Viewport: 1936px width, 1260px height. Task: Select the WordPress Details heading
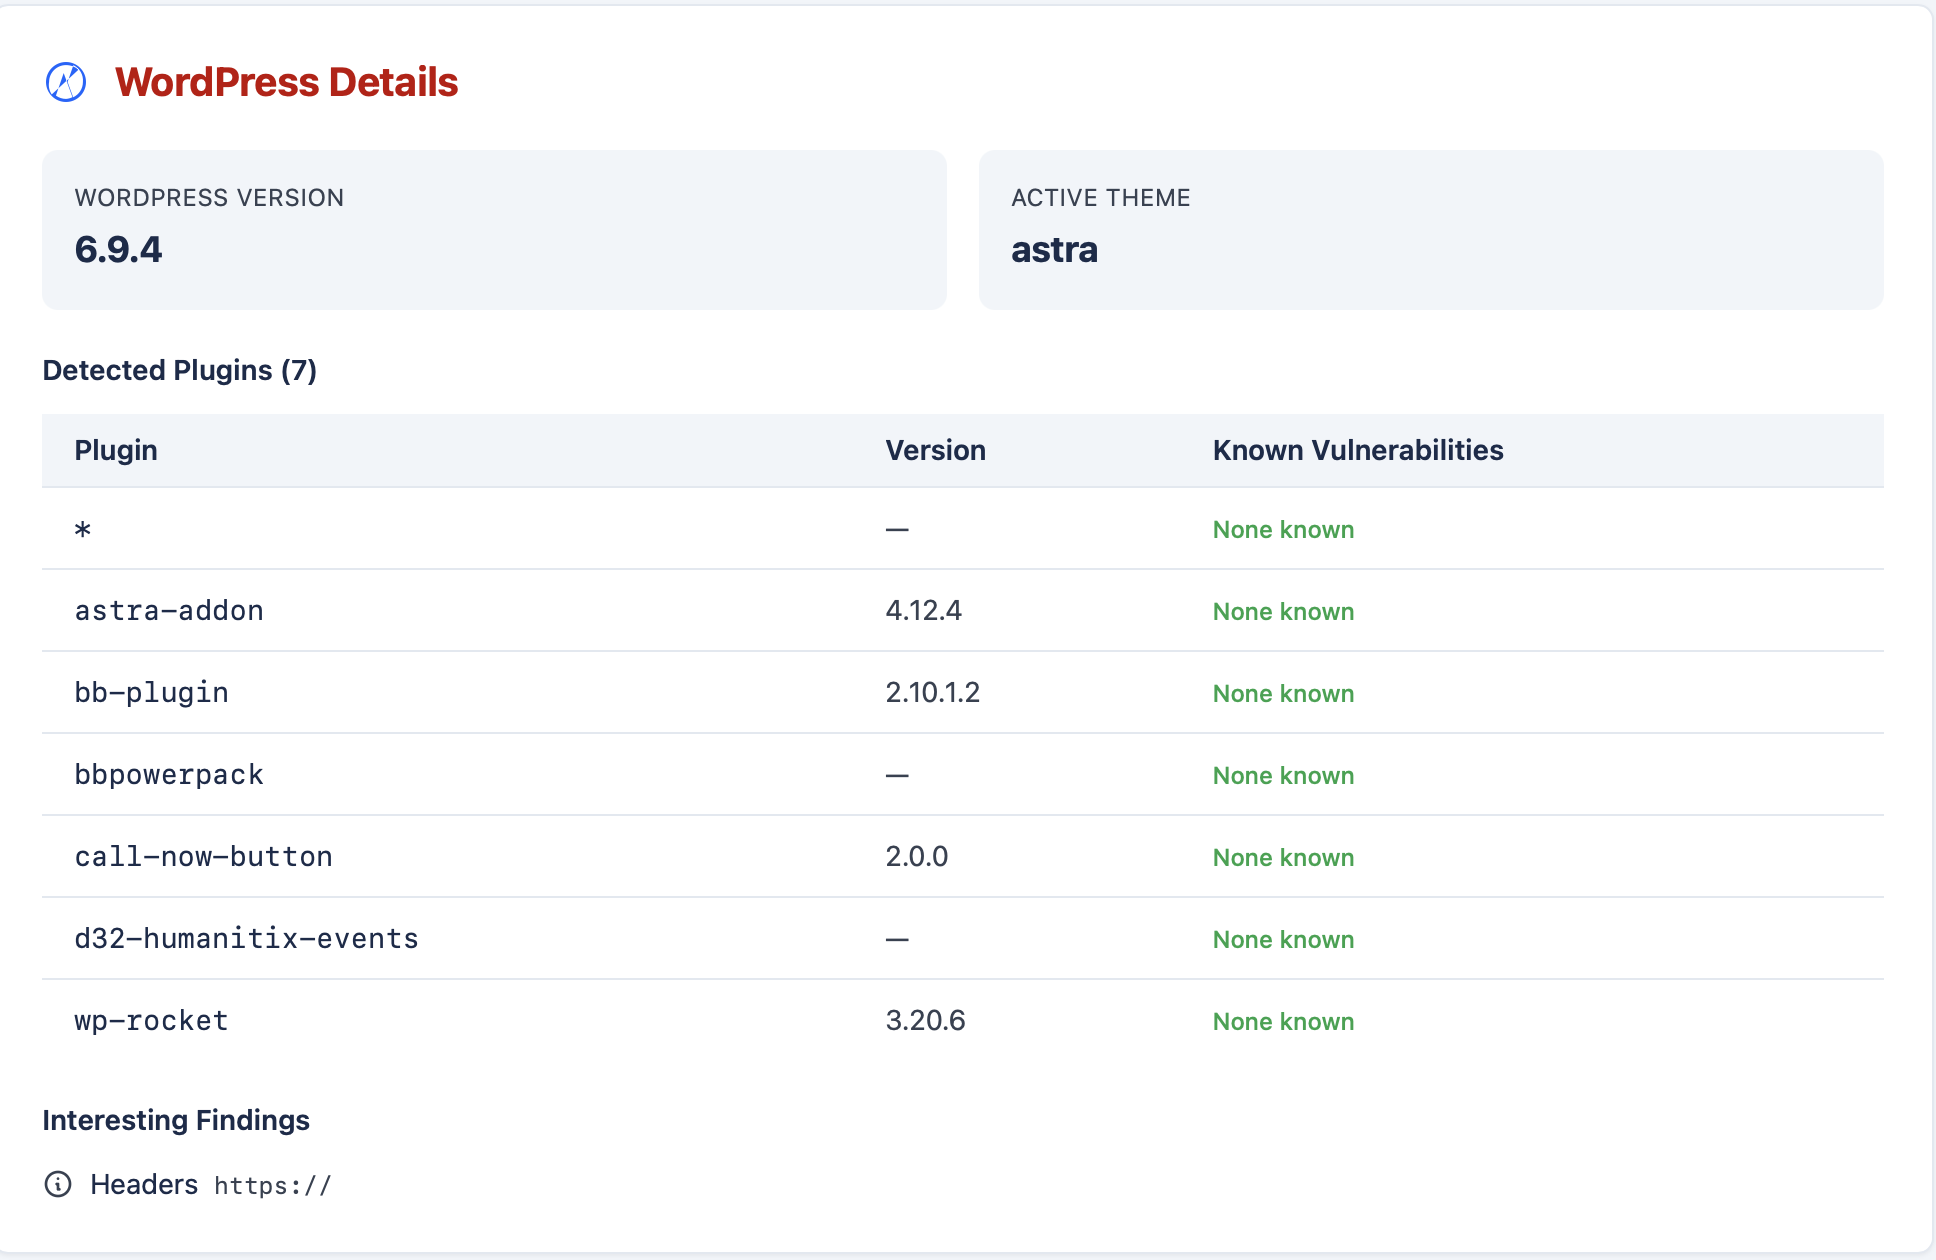point(286,82)
